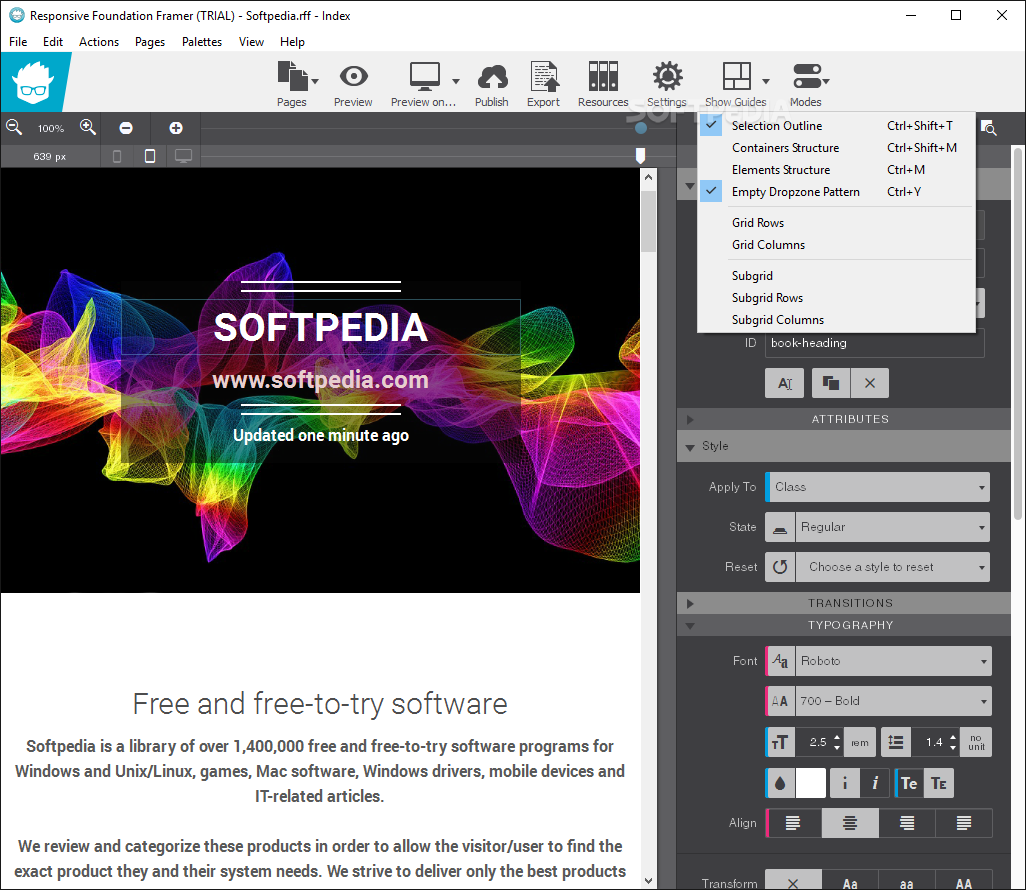Image resolution: width=1026 pixels, height=890 pixels.
Task: Click the rem unit button
Action: point(860,742)
